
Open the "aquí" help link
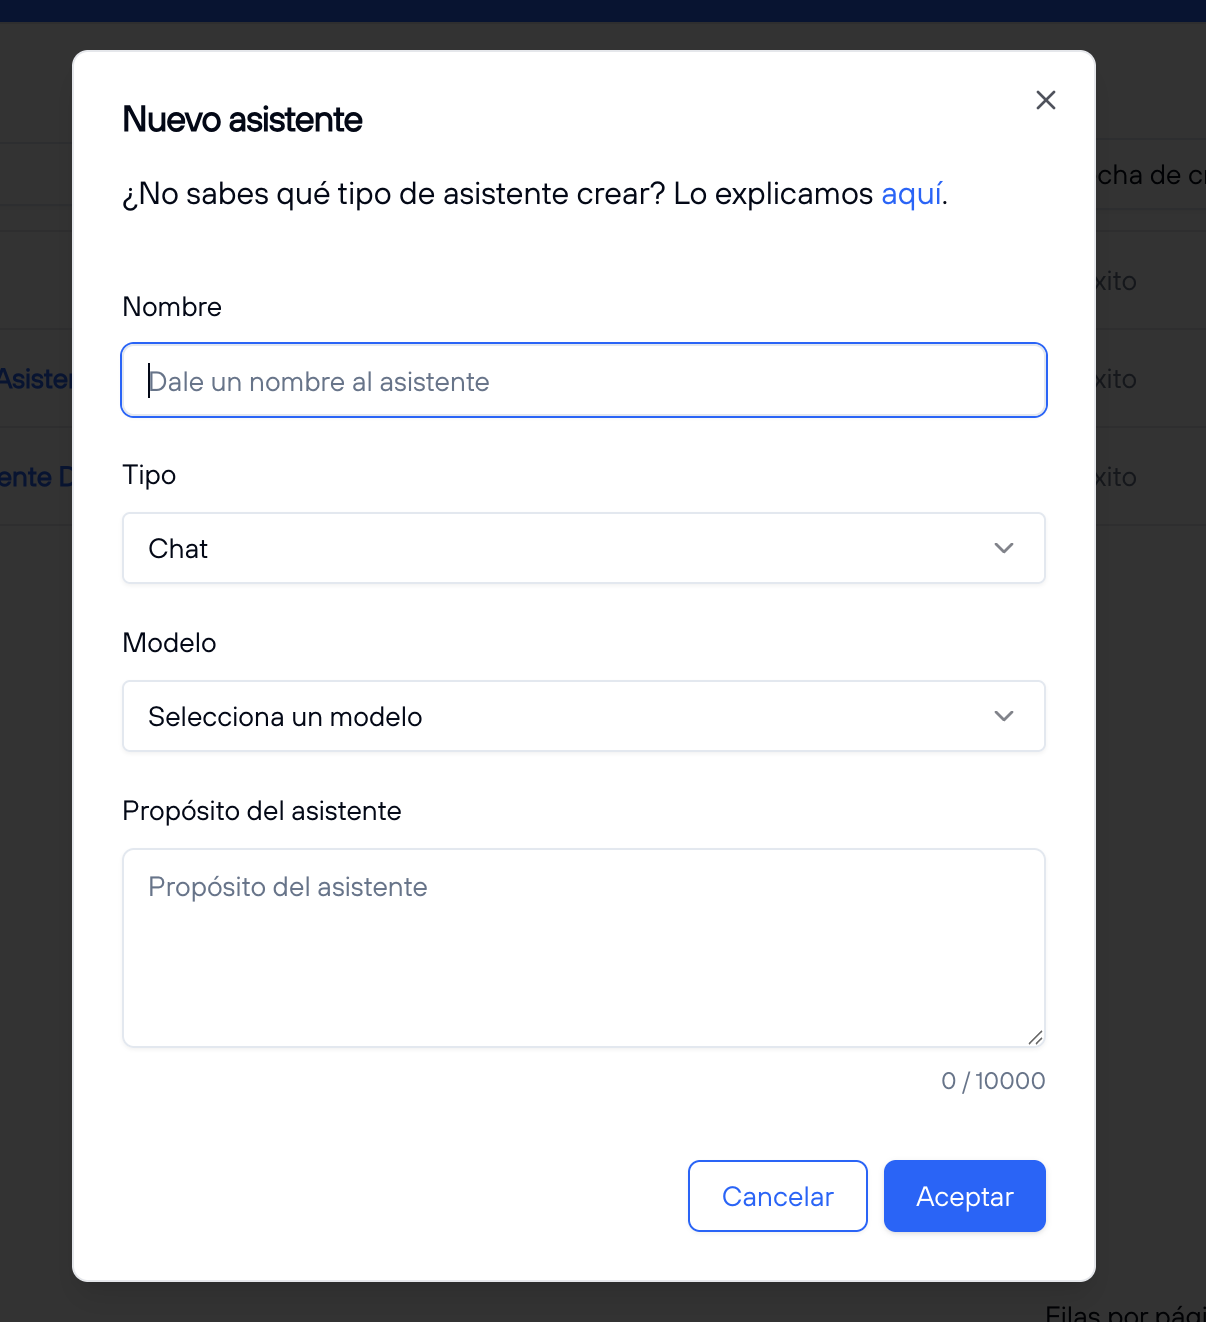[x=911, y=194]
